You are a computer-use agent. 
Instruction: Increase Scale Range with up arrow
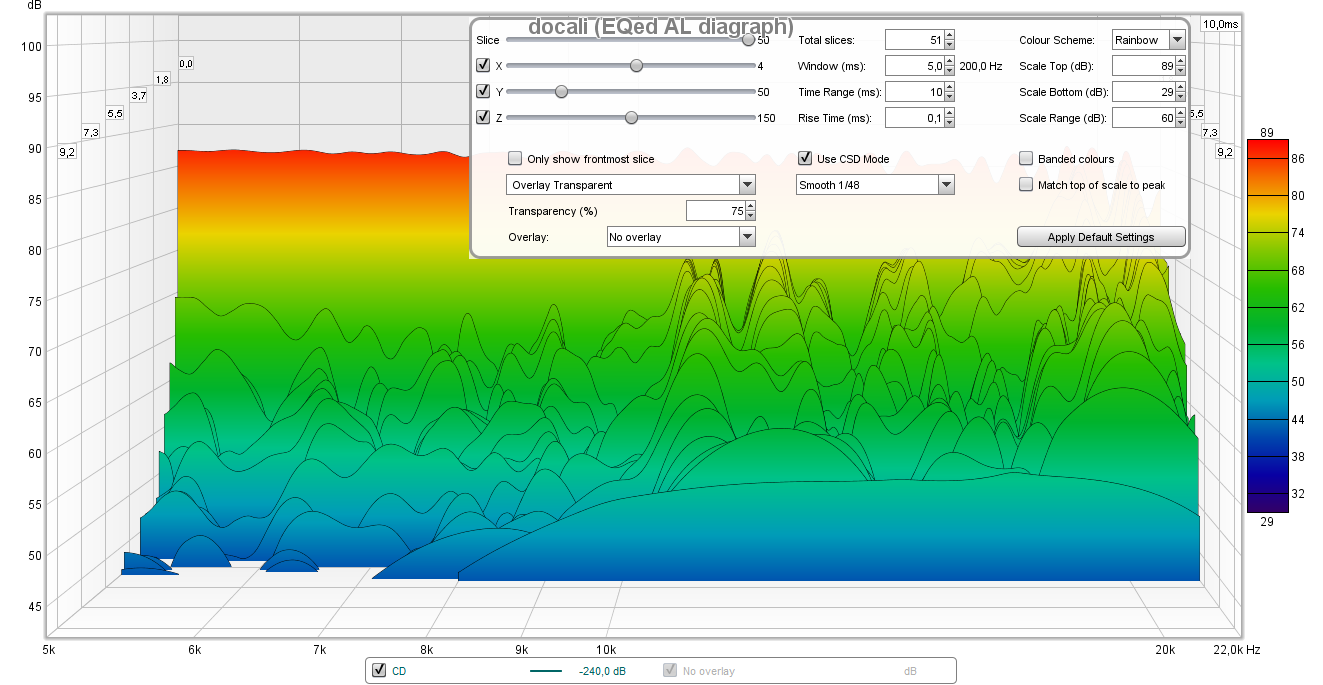1181,113
